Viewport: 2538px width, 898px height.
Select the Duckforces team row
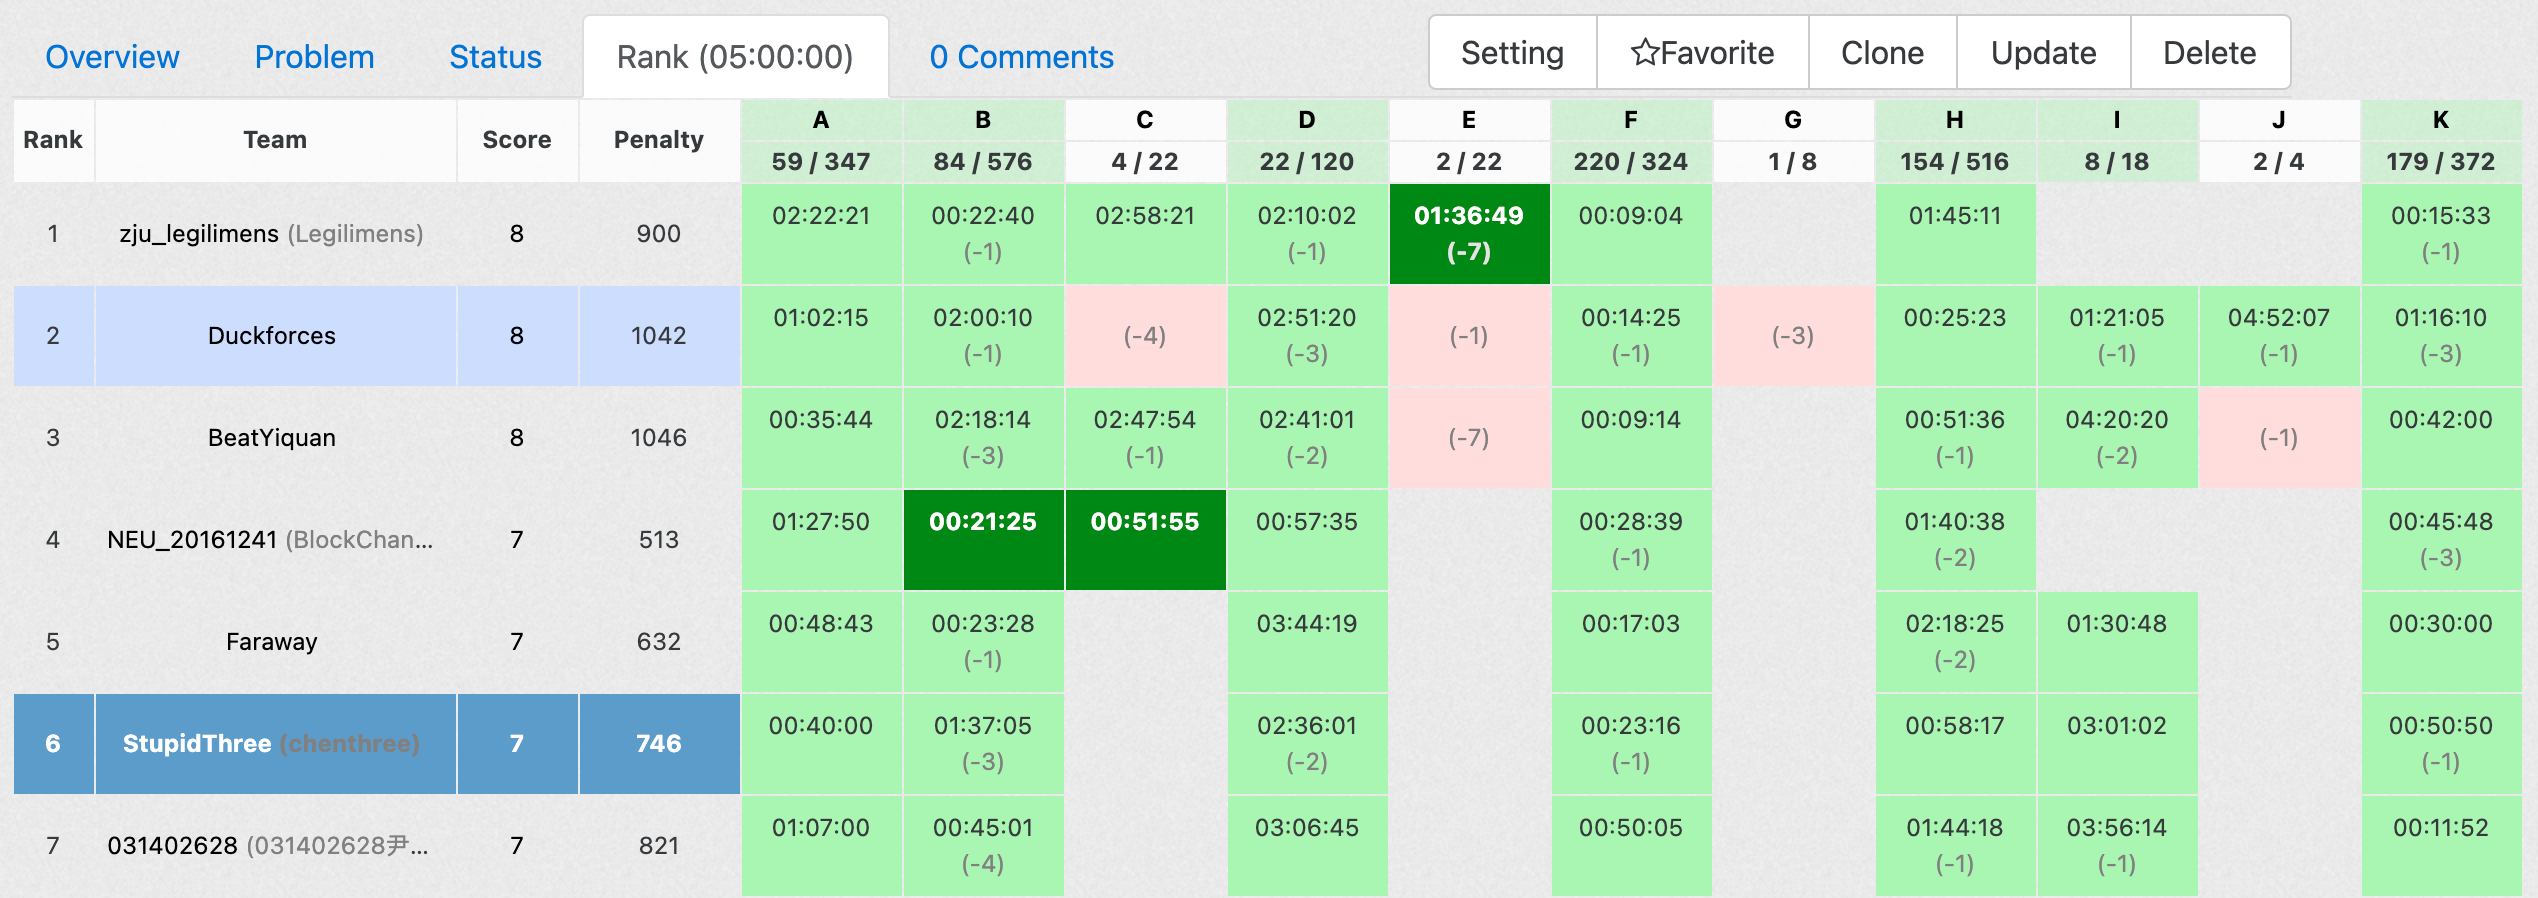click(x=271, y=336)
